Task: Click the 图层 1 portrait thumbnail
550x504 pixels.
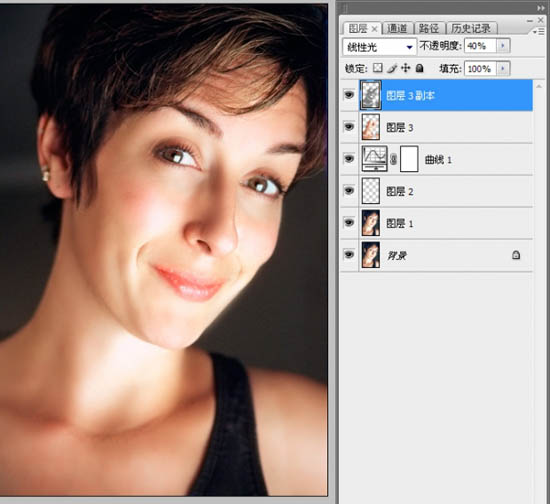Action: pyautogui.click(x=371, y=222)
